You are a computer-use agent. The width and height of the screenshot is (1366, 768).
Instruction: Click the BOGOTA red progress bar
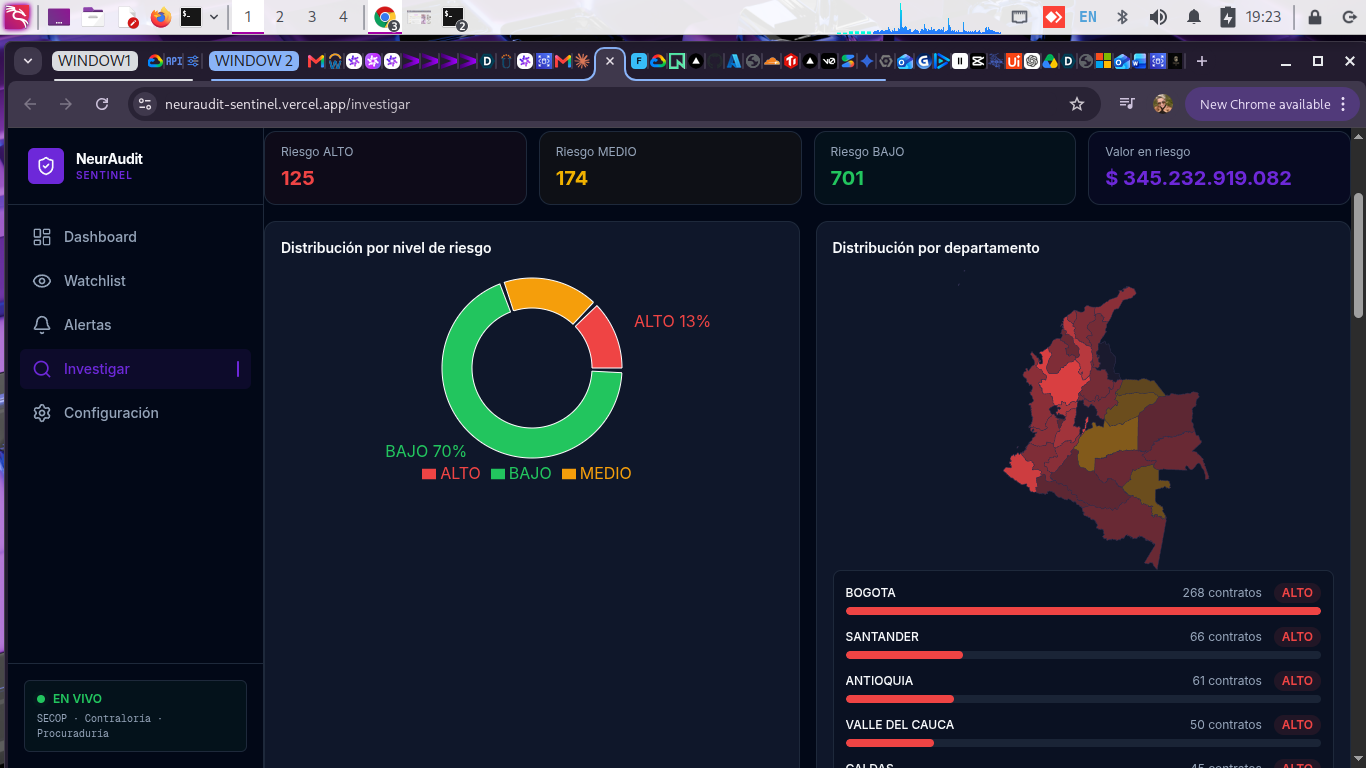coord(1083,611)
